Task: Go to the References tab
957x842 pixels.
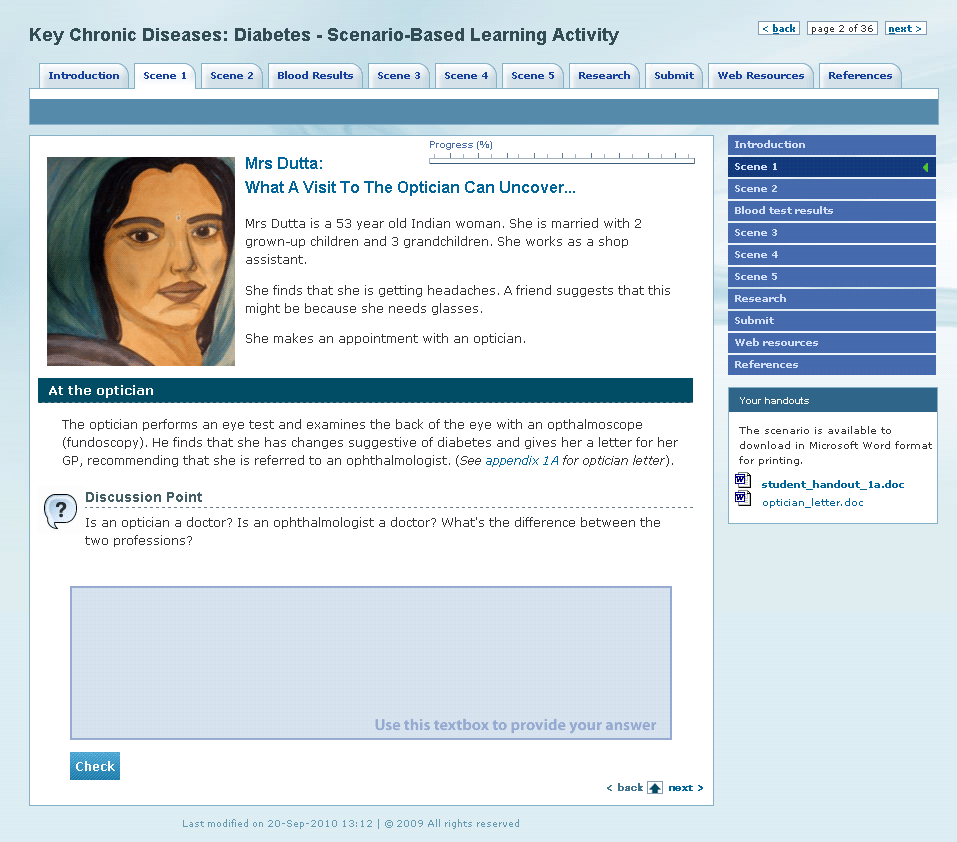Action: pyautogui.click(x=860, y=76)
